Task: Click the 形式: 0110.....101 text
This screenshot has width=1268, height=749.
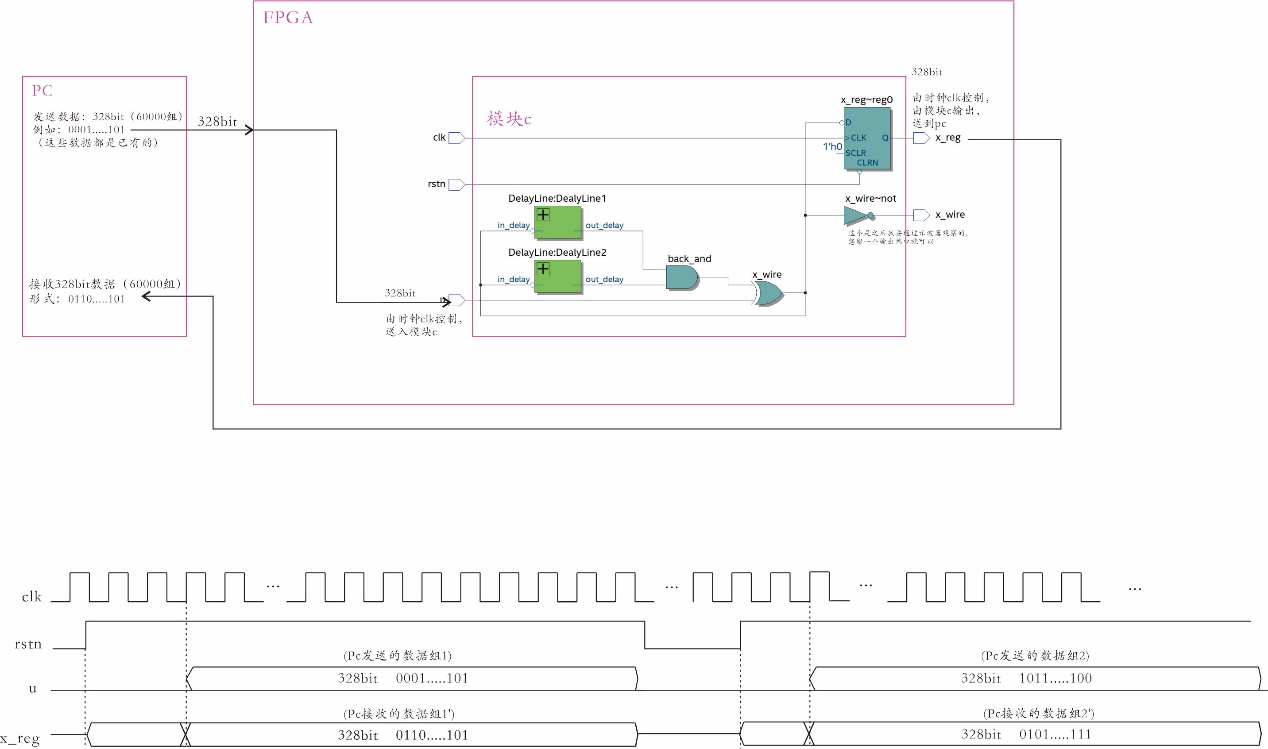Action: 77,299
